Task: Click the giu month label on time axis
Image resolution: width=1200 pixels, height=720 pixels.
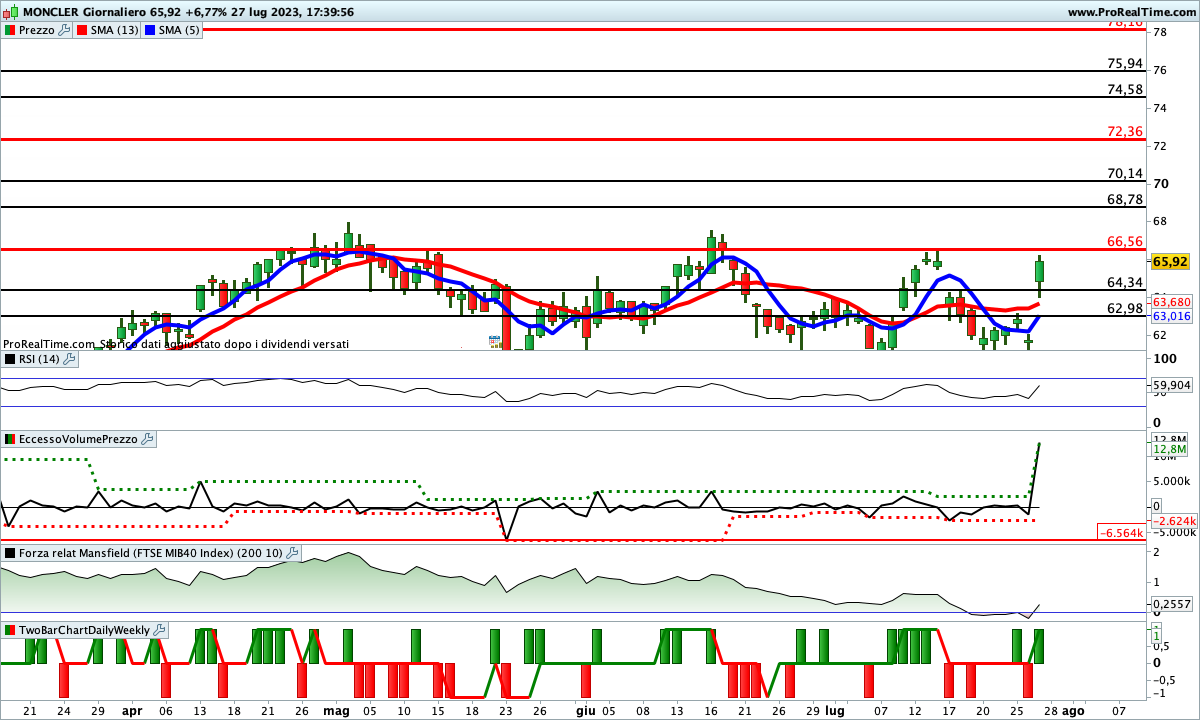Action: 585,709
